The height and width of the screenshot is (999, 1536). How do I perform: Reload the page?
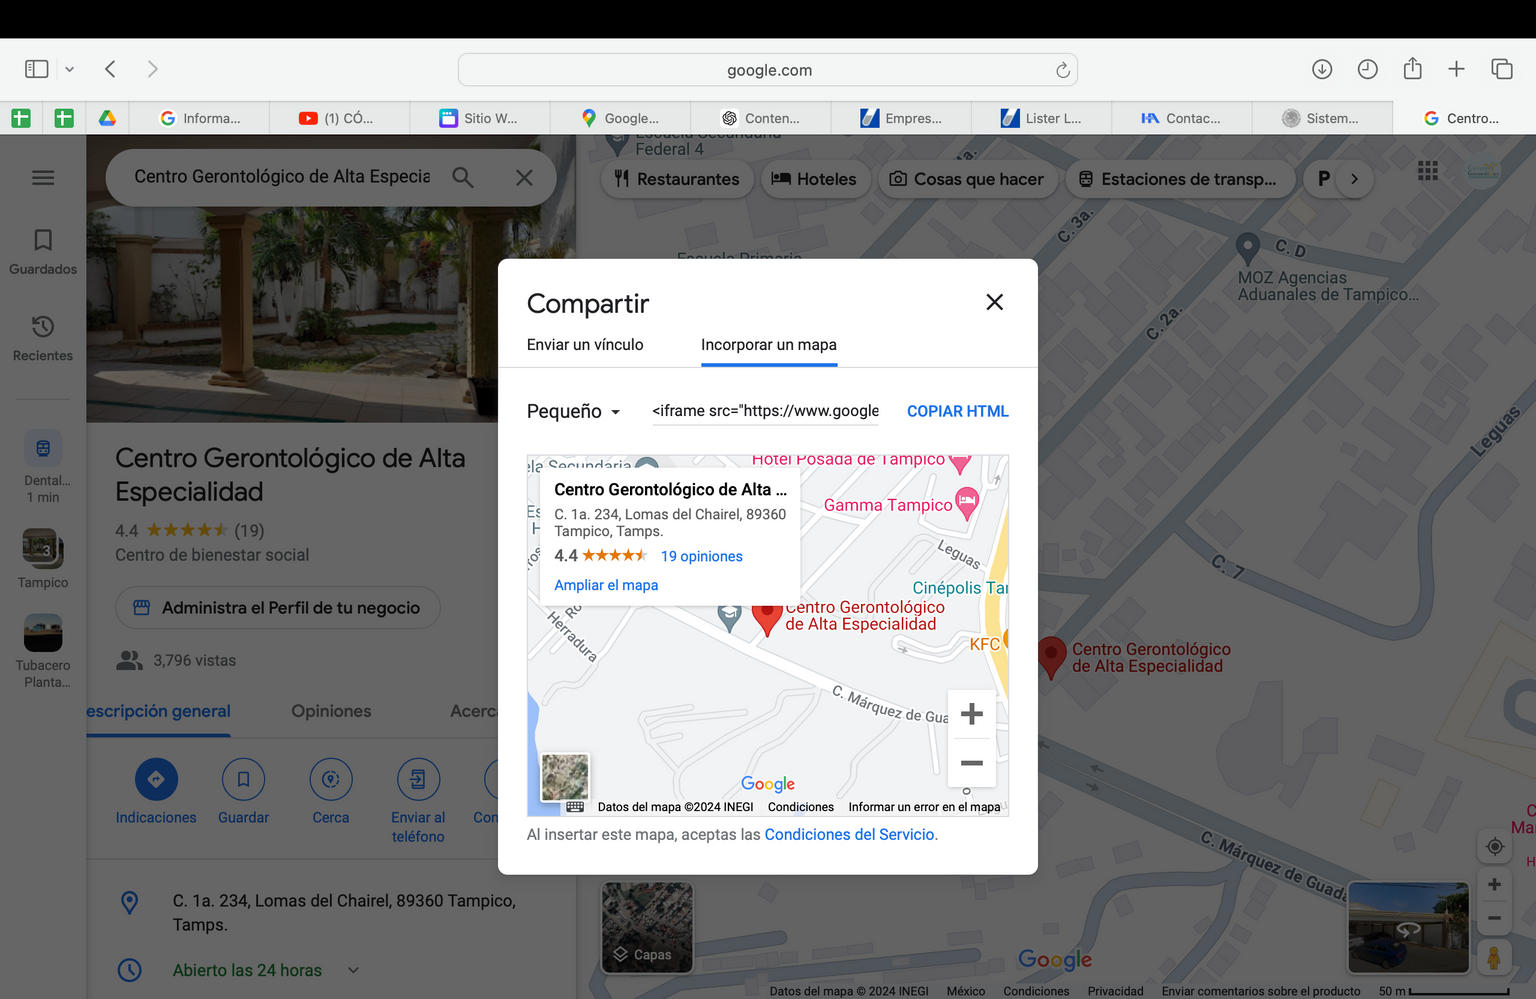1062,70
